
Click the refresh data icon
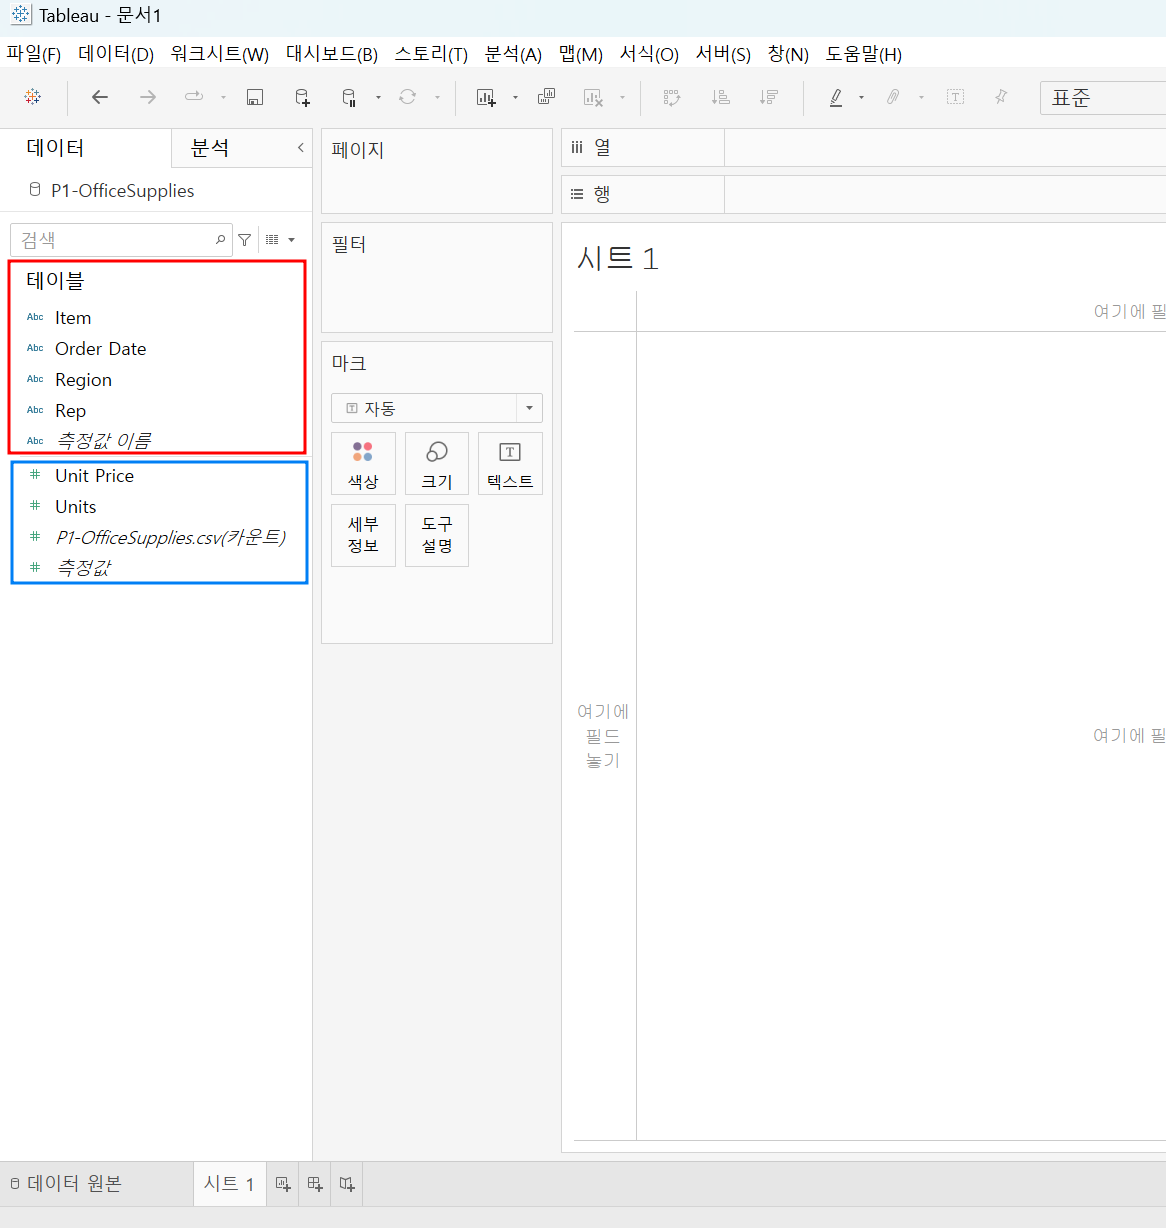click(407, 97)
